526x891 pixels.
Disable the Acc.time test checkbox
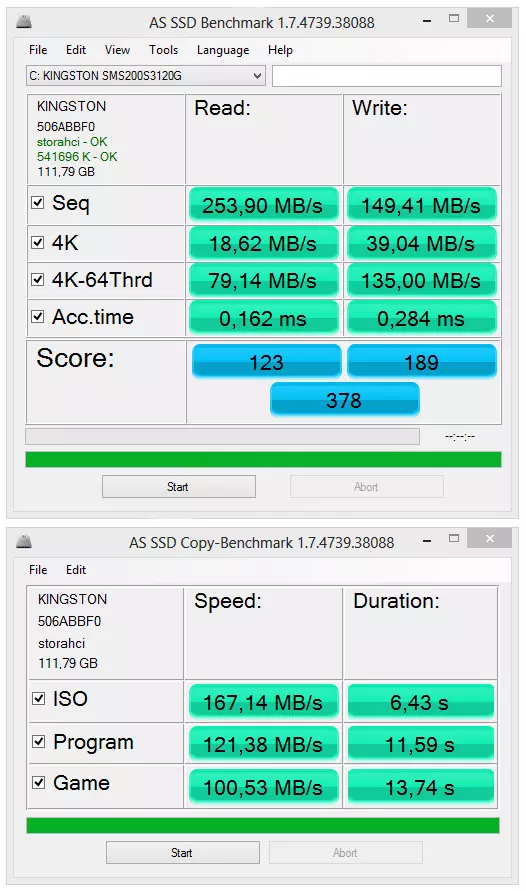[37, 317]
